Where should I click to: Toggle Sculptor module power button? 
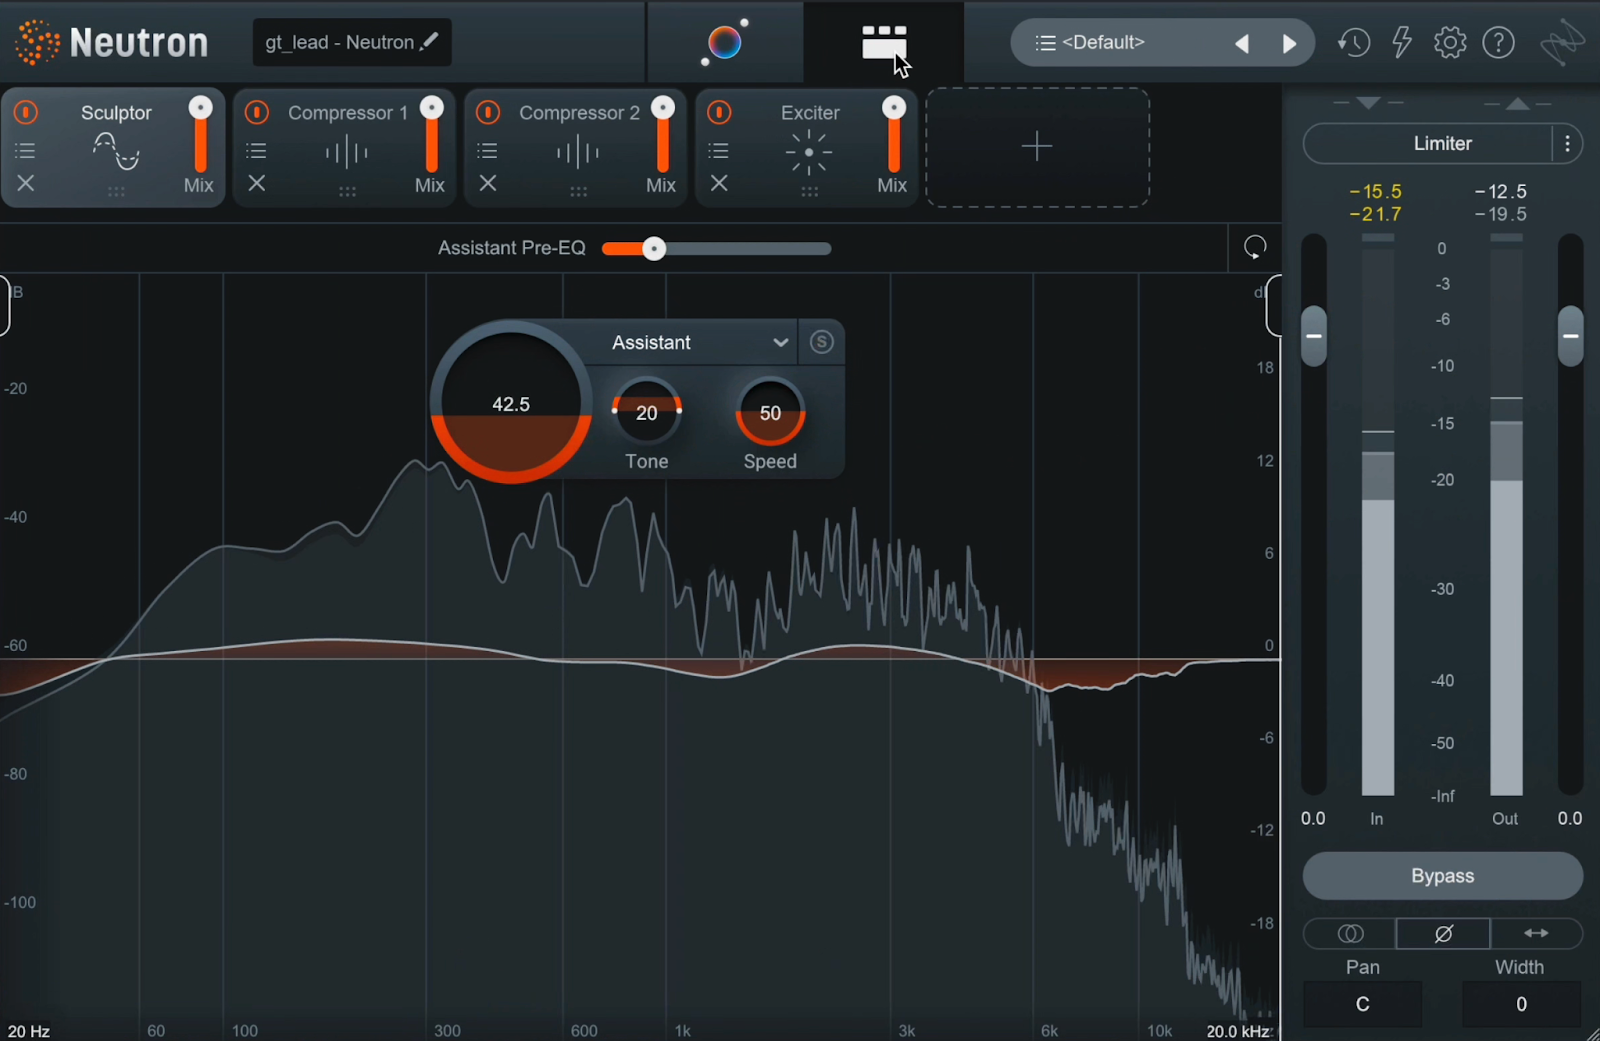tap(26, 112)
